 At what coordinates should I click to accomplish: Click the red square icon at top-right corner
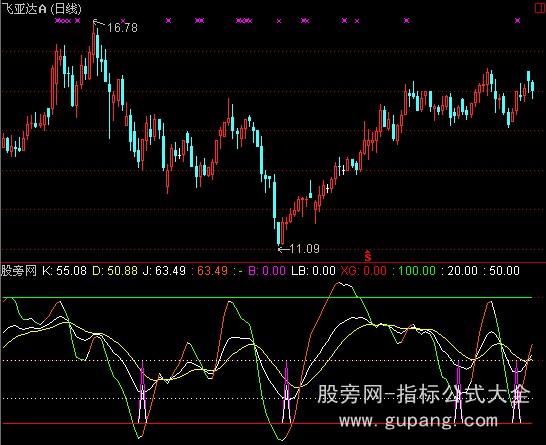click(x=540, y=8)
